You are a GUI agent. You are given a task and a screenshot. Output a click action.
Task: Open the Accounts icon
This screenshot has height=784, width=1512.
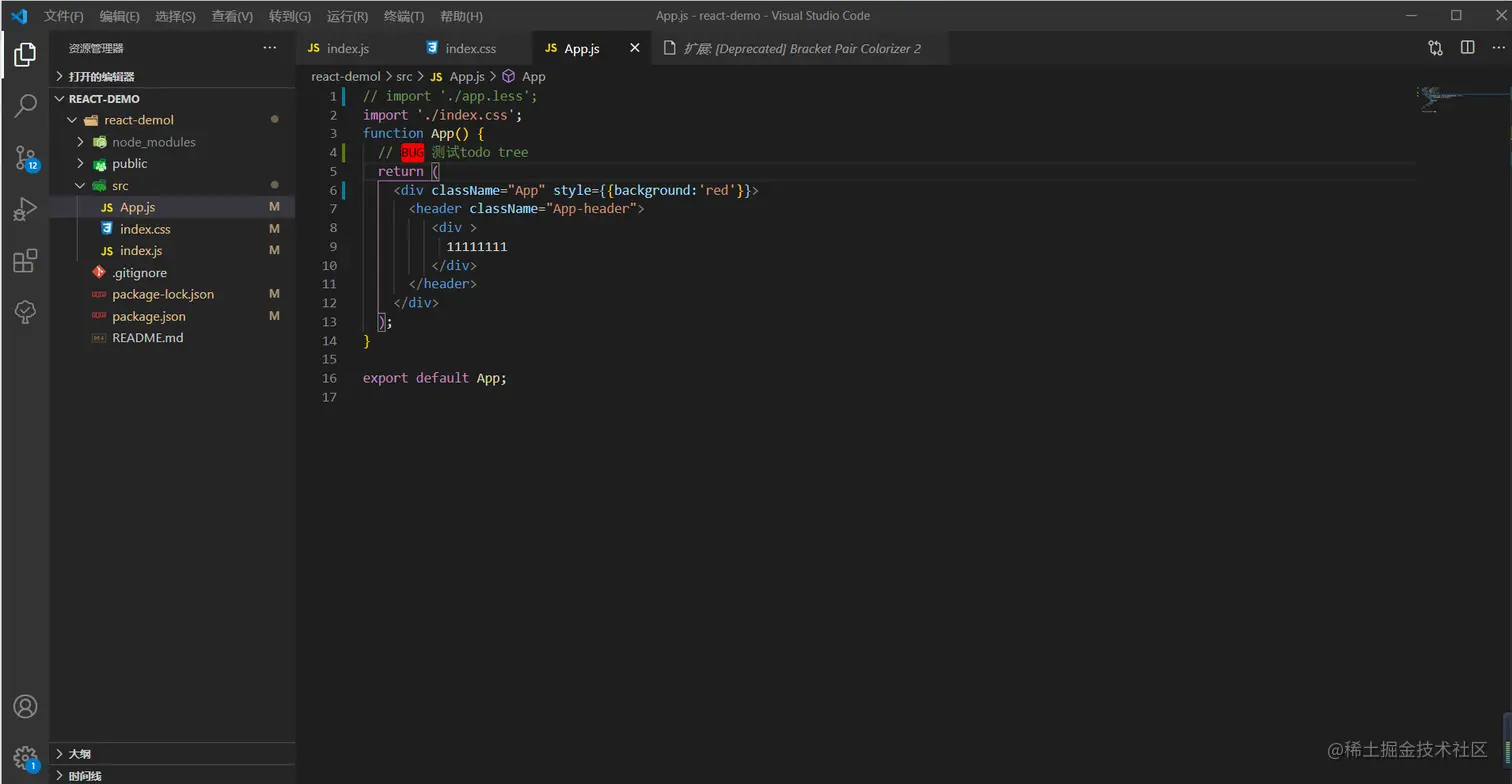point(25,706)
